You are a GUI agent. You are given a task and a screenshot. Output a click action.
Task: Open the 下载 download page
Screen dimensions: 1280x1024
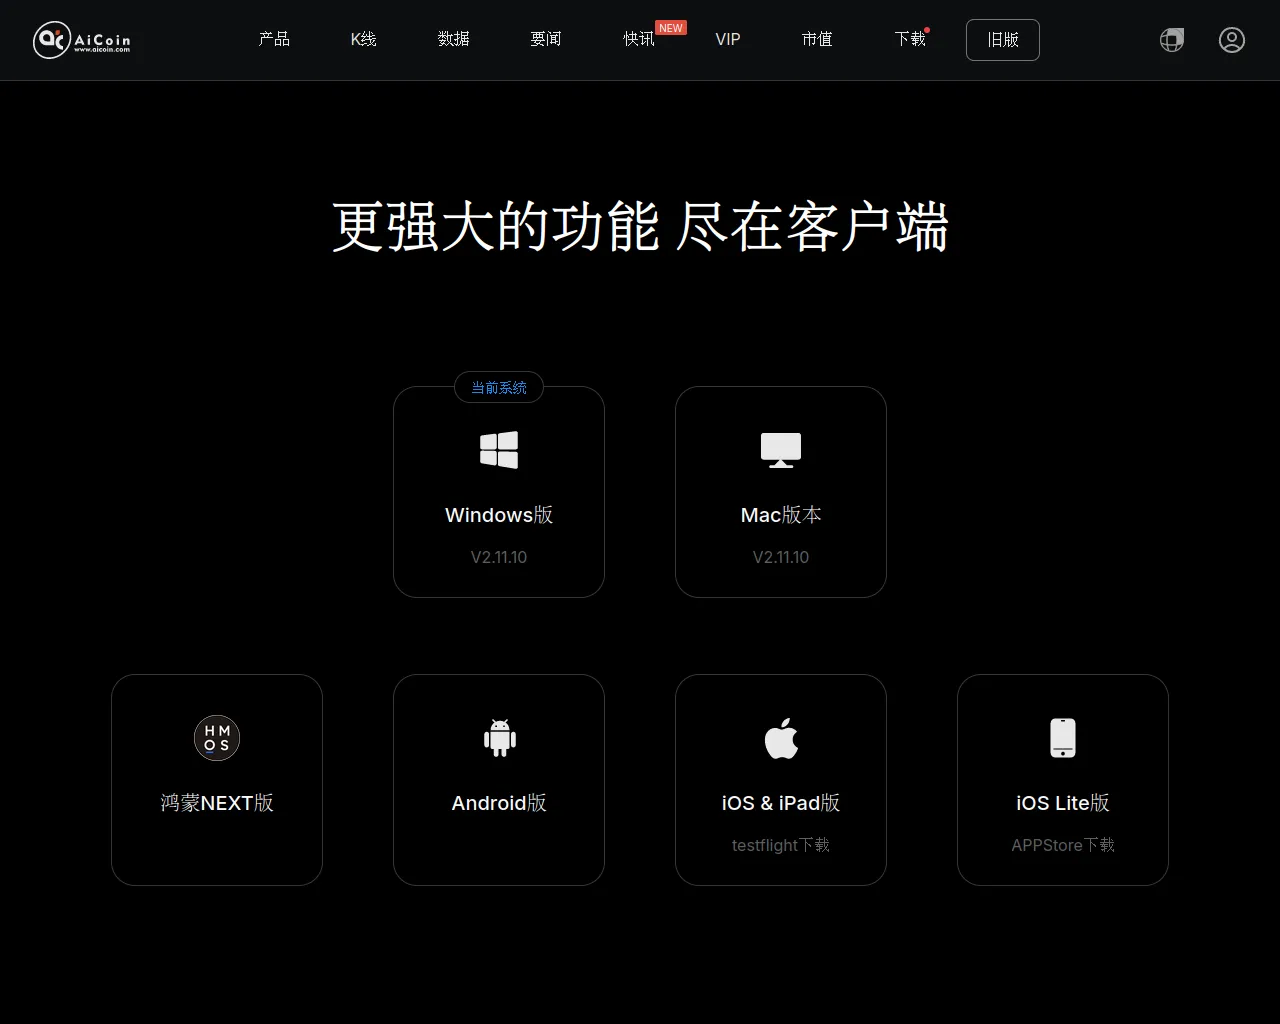click(910, 39)
